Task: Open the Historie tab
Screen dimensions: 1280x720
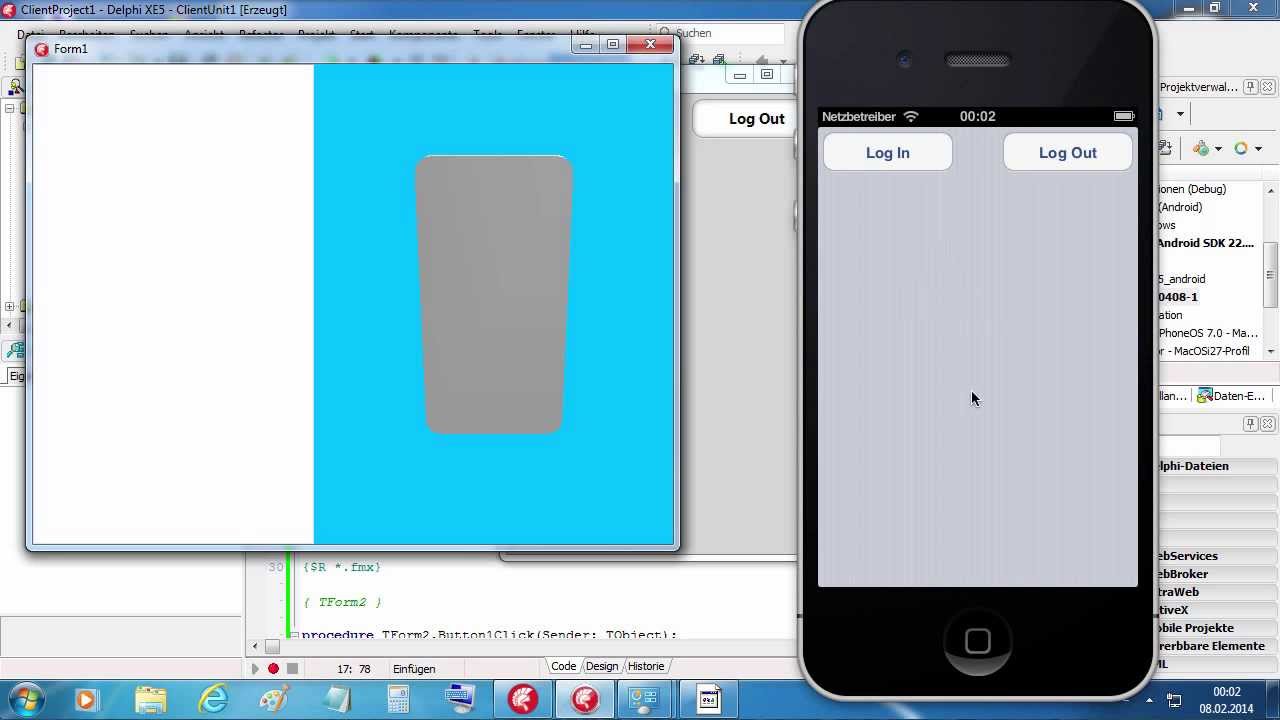Action: pos(645,666)
